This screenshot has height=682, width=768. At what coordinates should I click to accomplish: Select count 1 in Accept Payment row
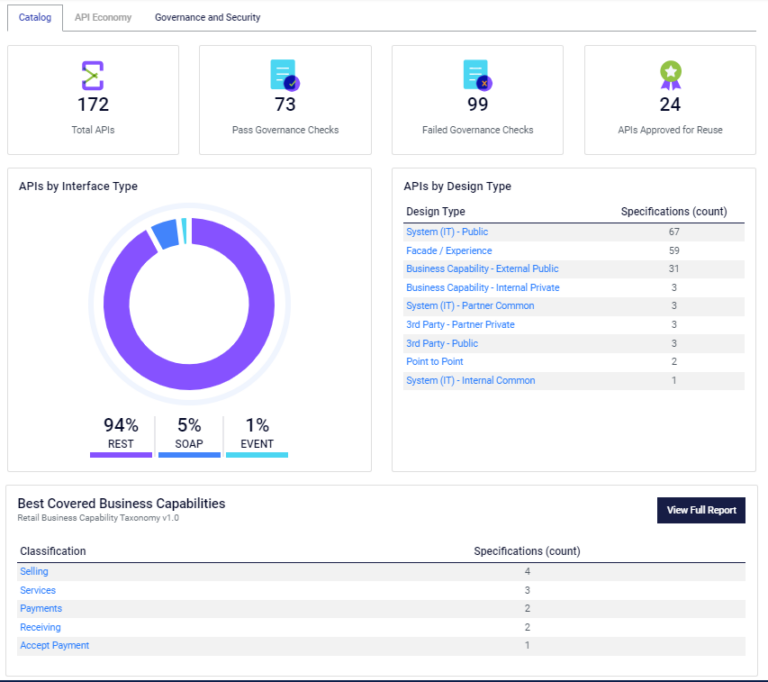527,645
